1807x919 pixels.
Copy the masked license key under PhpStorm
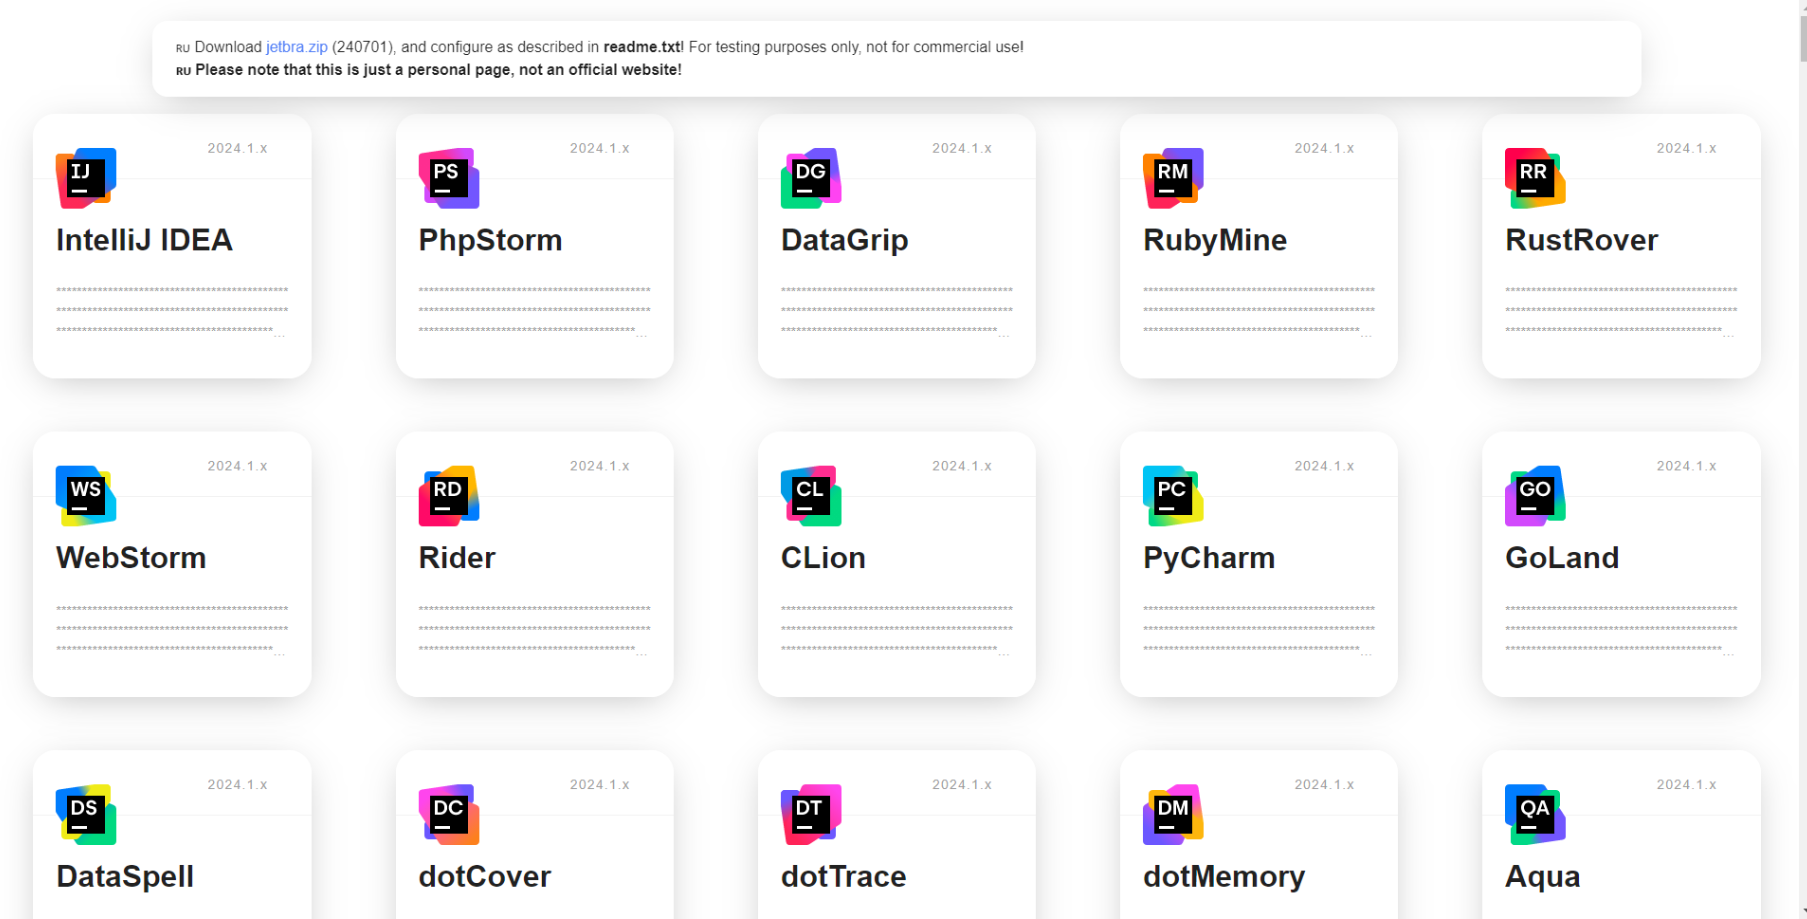(x=534, y=311)
